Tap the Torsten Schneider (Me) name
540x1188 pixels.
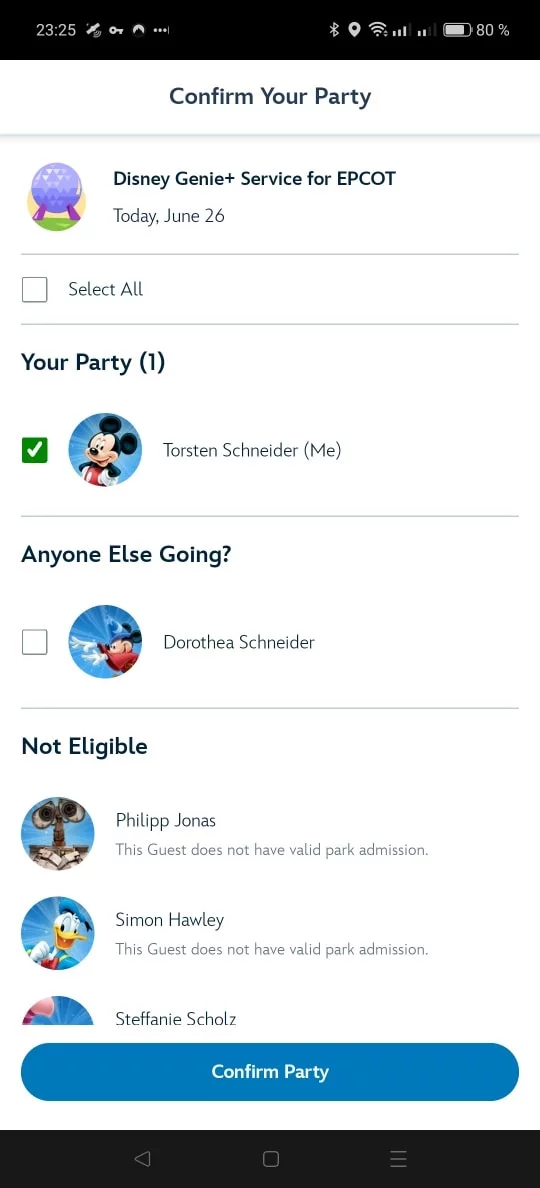[x=252, y=450]
